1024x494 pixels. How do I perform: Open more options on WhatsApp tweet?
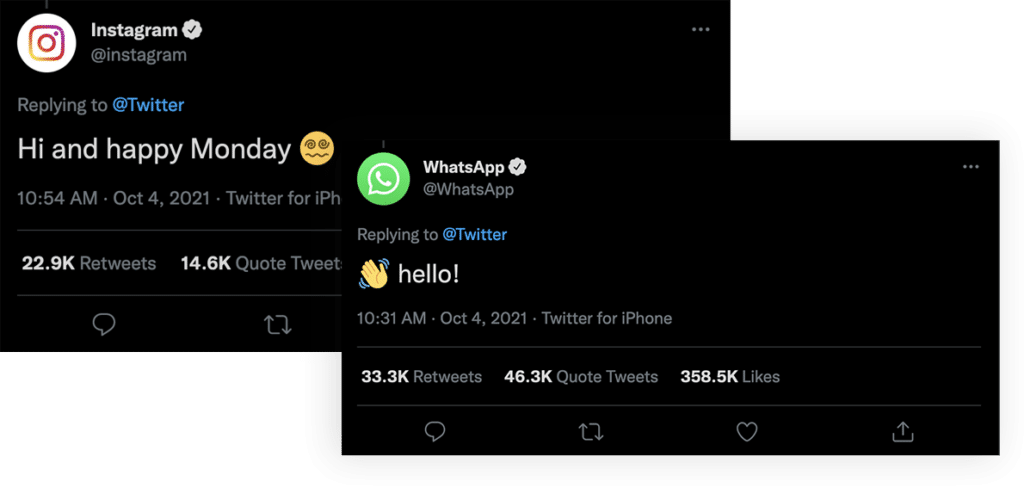pyautogui.click(x=970, y=167)
